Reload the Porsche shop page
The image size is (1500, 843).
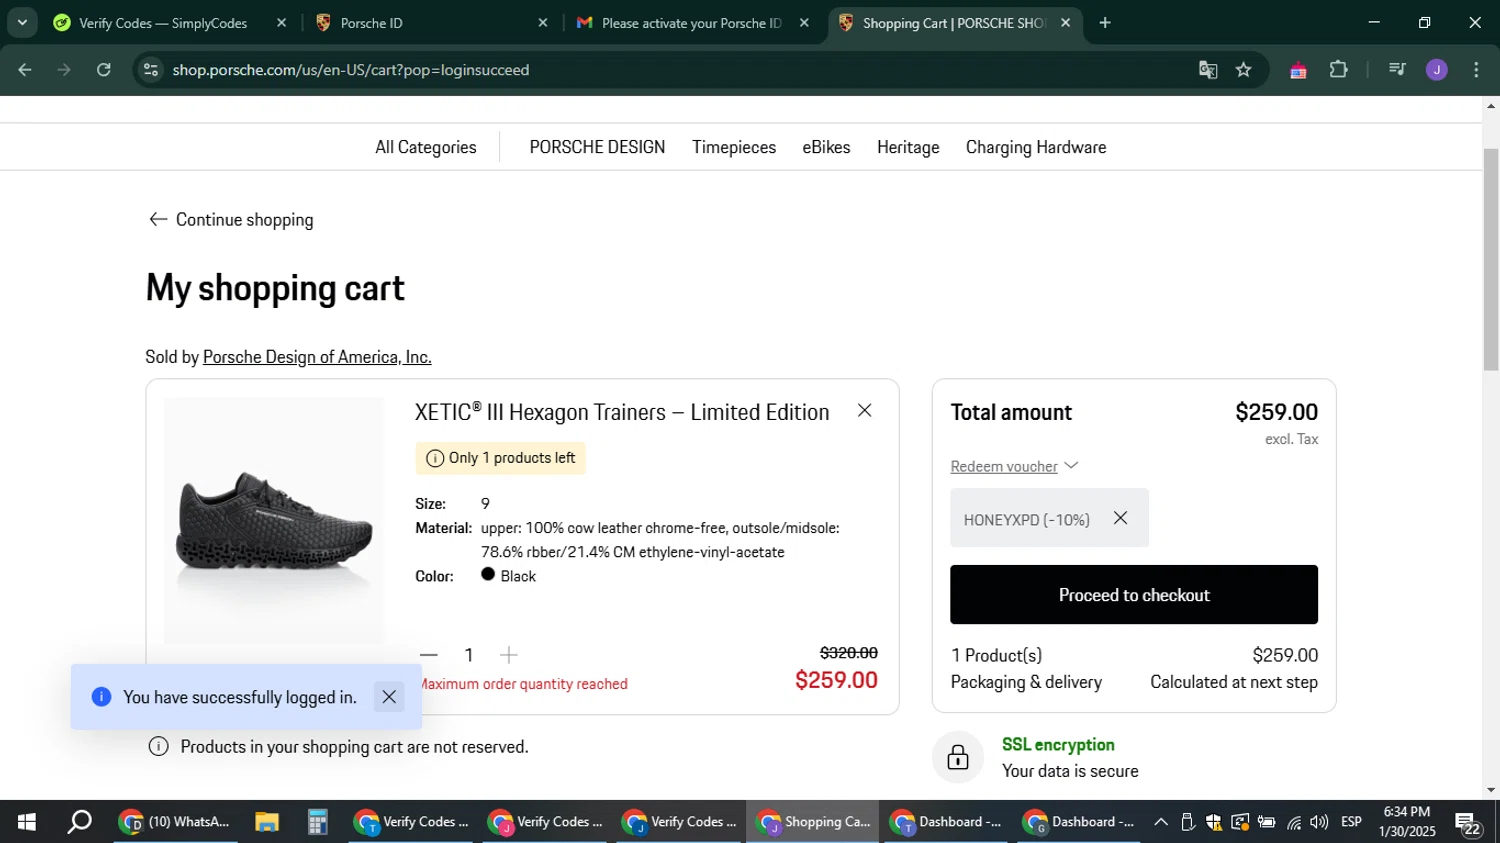104,70
